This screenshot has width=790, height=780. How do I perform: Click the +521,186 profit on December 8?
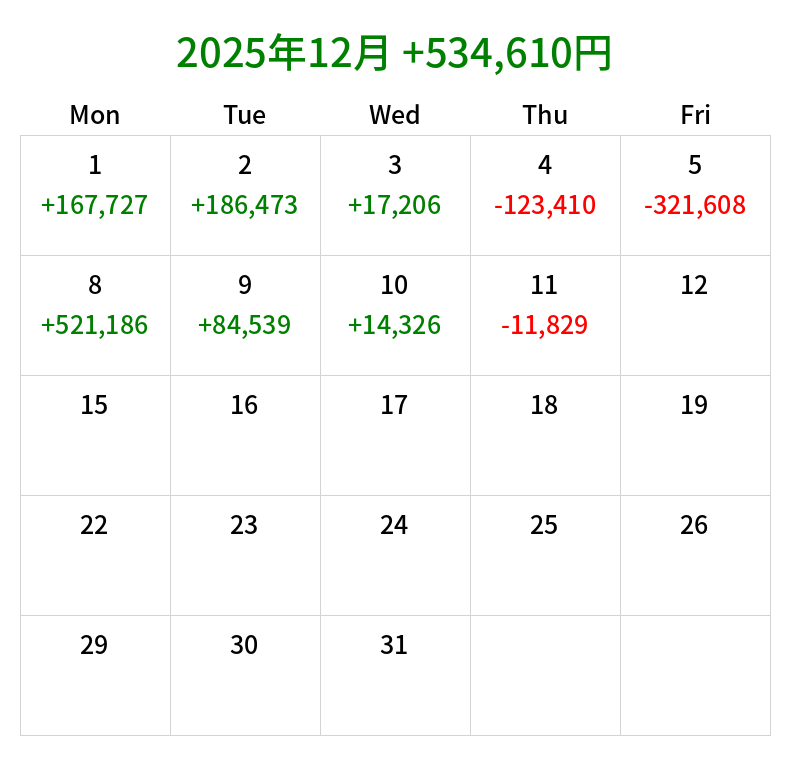[95, 325]
